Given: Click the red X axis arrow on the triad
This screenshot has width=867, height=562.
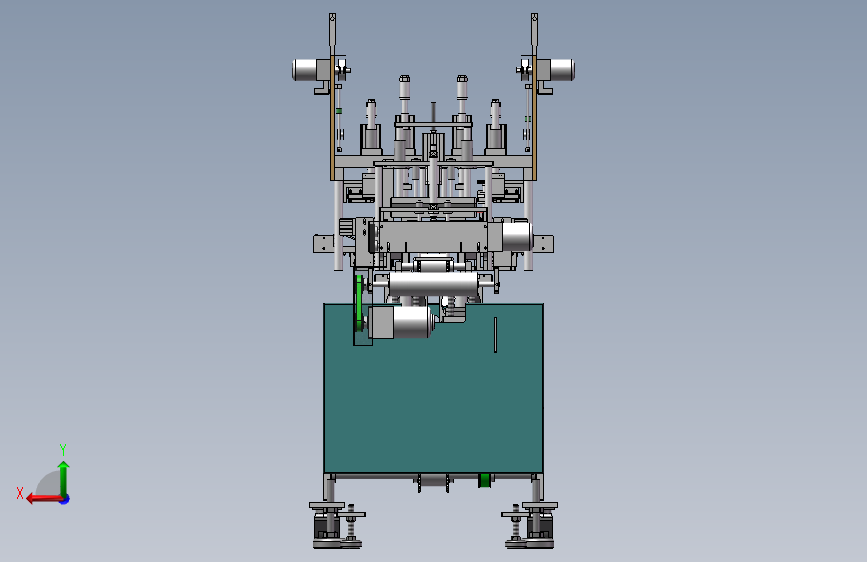Looking at the screenshot, I should pos(43,499).
